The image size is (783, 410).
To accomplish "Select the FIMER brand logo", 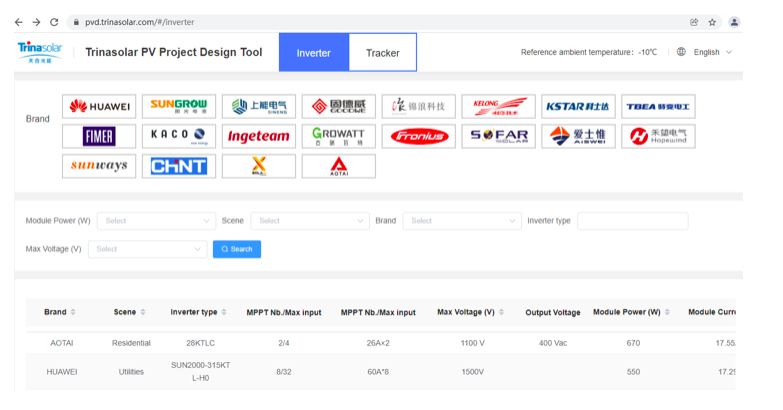I will (99, 136).
